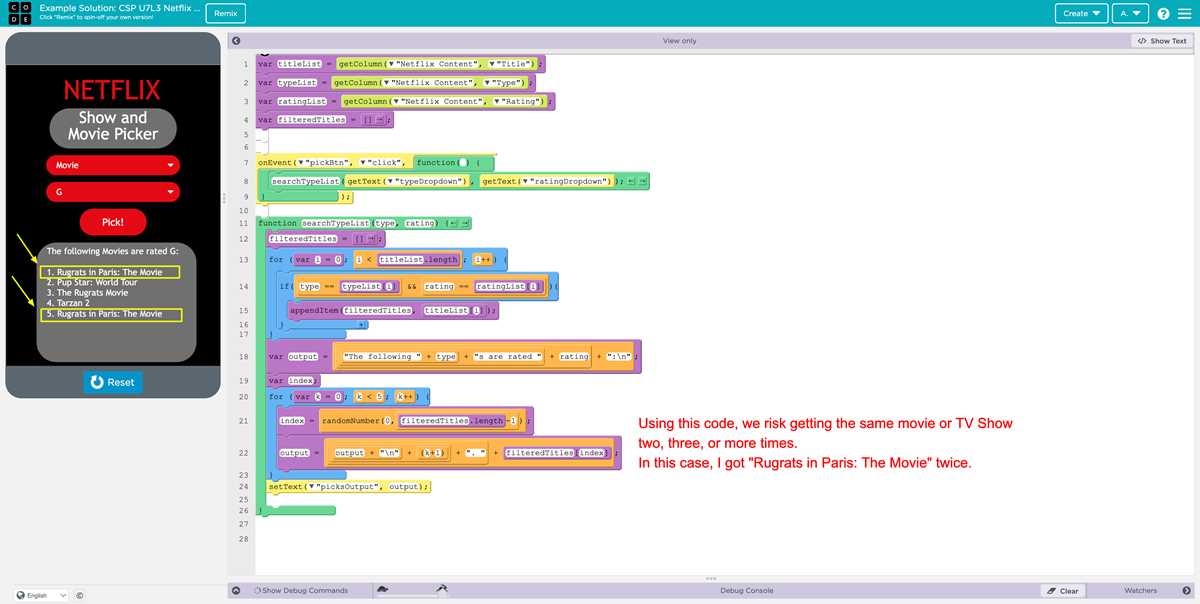1200x604 pixels.
Task: Click the typeList variable field on line 2
Action: (x=296, y=83)
